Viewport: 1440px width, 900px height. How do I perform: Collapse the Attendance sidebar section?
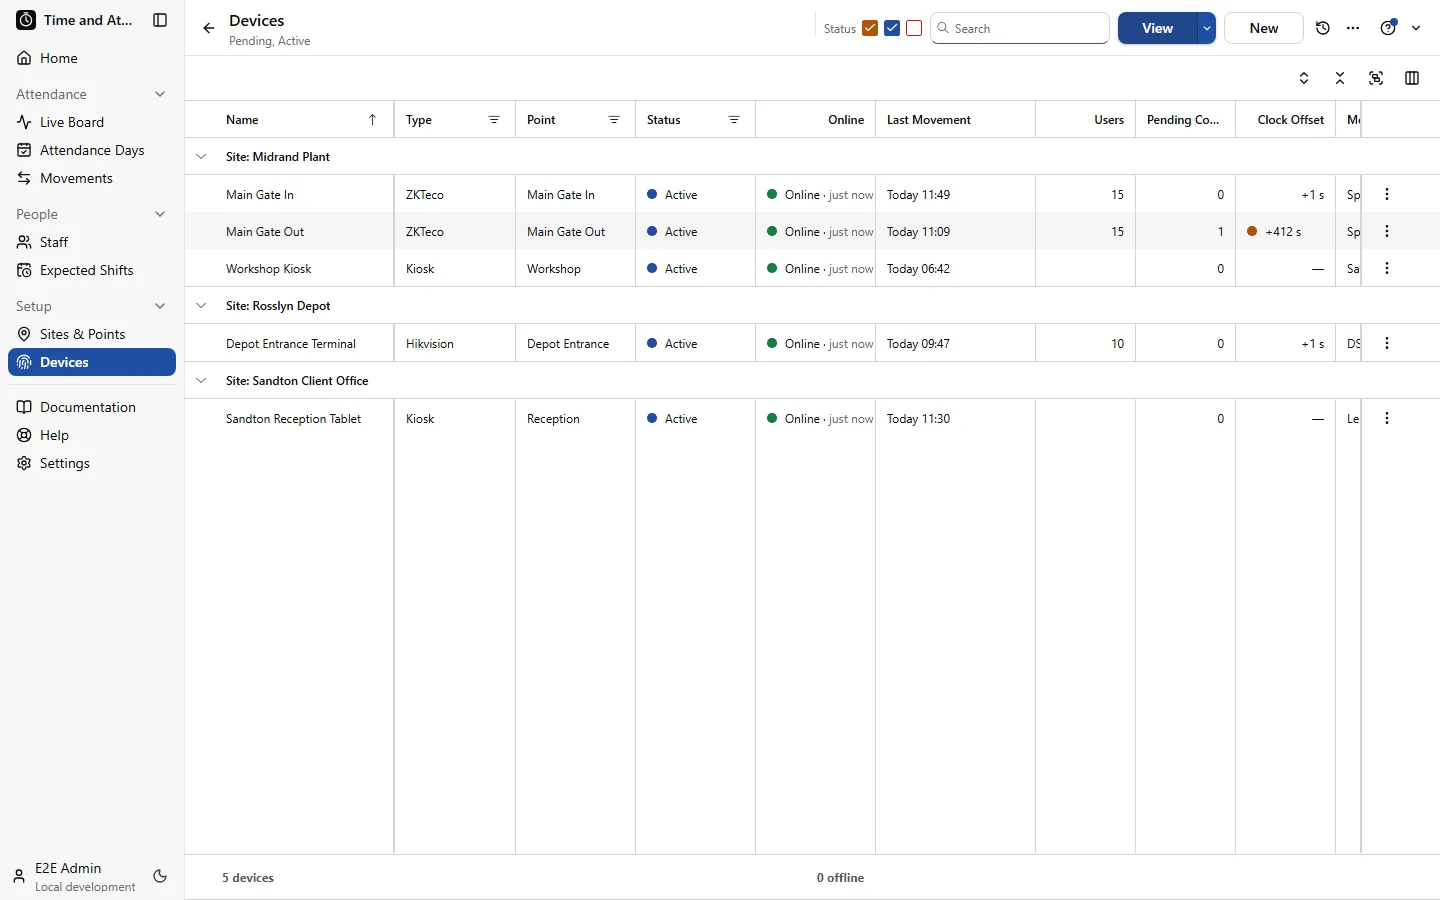[160, 94]
